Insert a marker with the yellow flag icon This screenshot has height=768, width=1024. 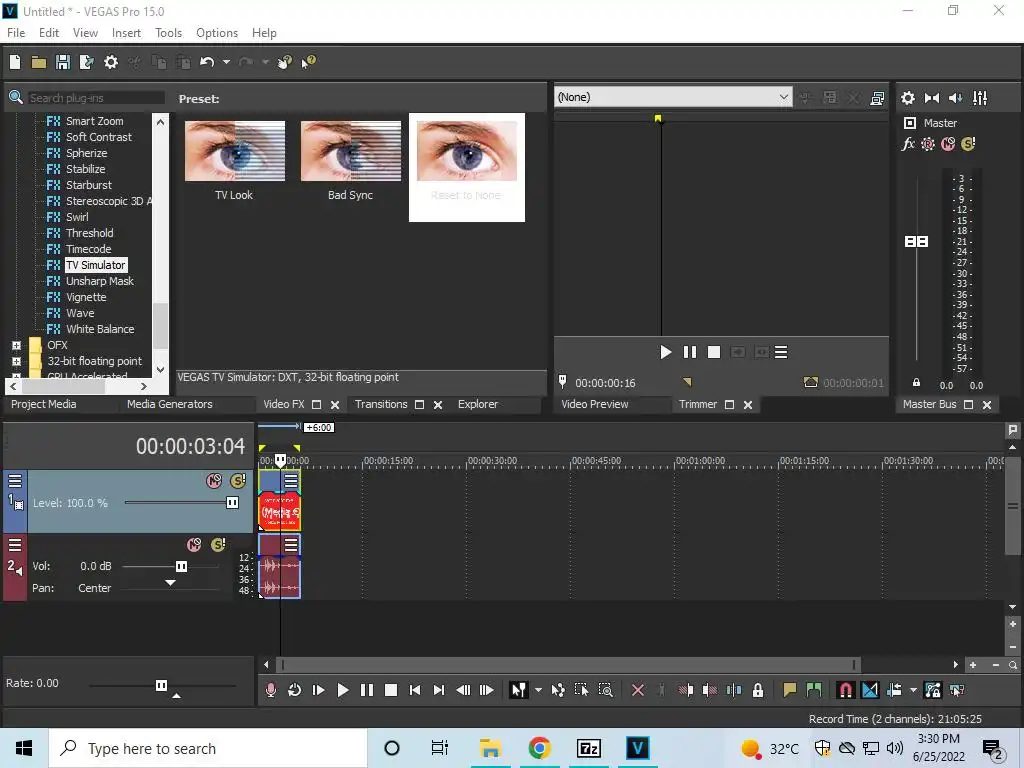(790, 690)
